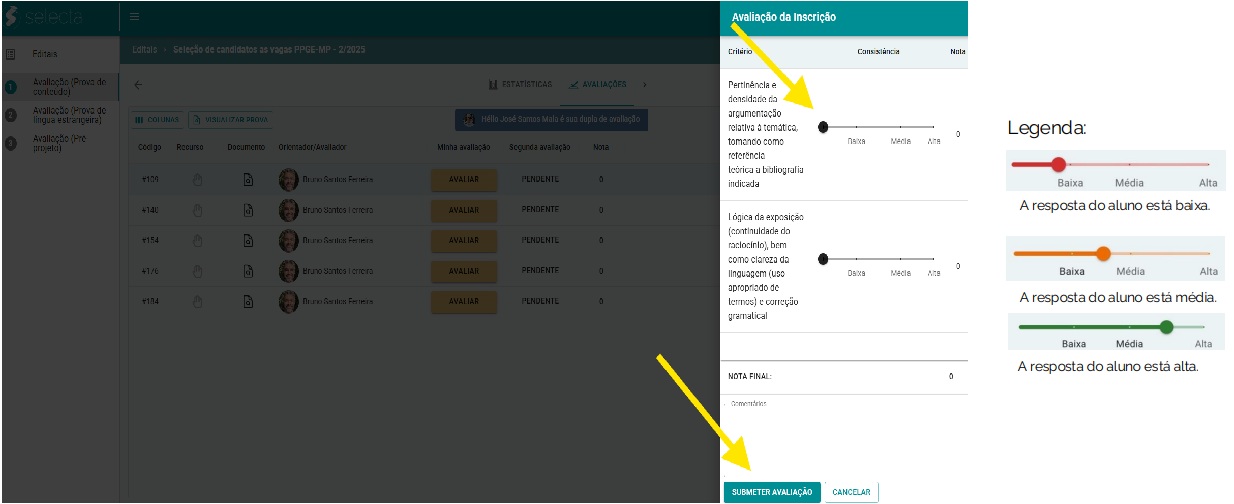Switch to the Estatísticas tab
The width and height of the screenshot is (1234, 504).
tap(520, 85)
